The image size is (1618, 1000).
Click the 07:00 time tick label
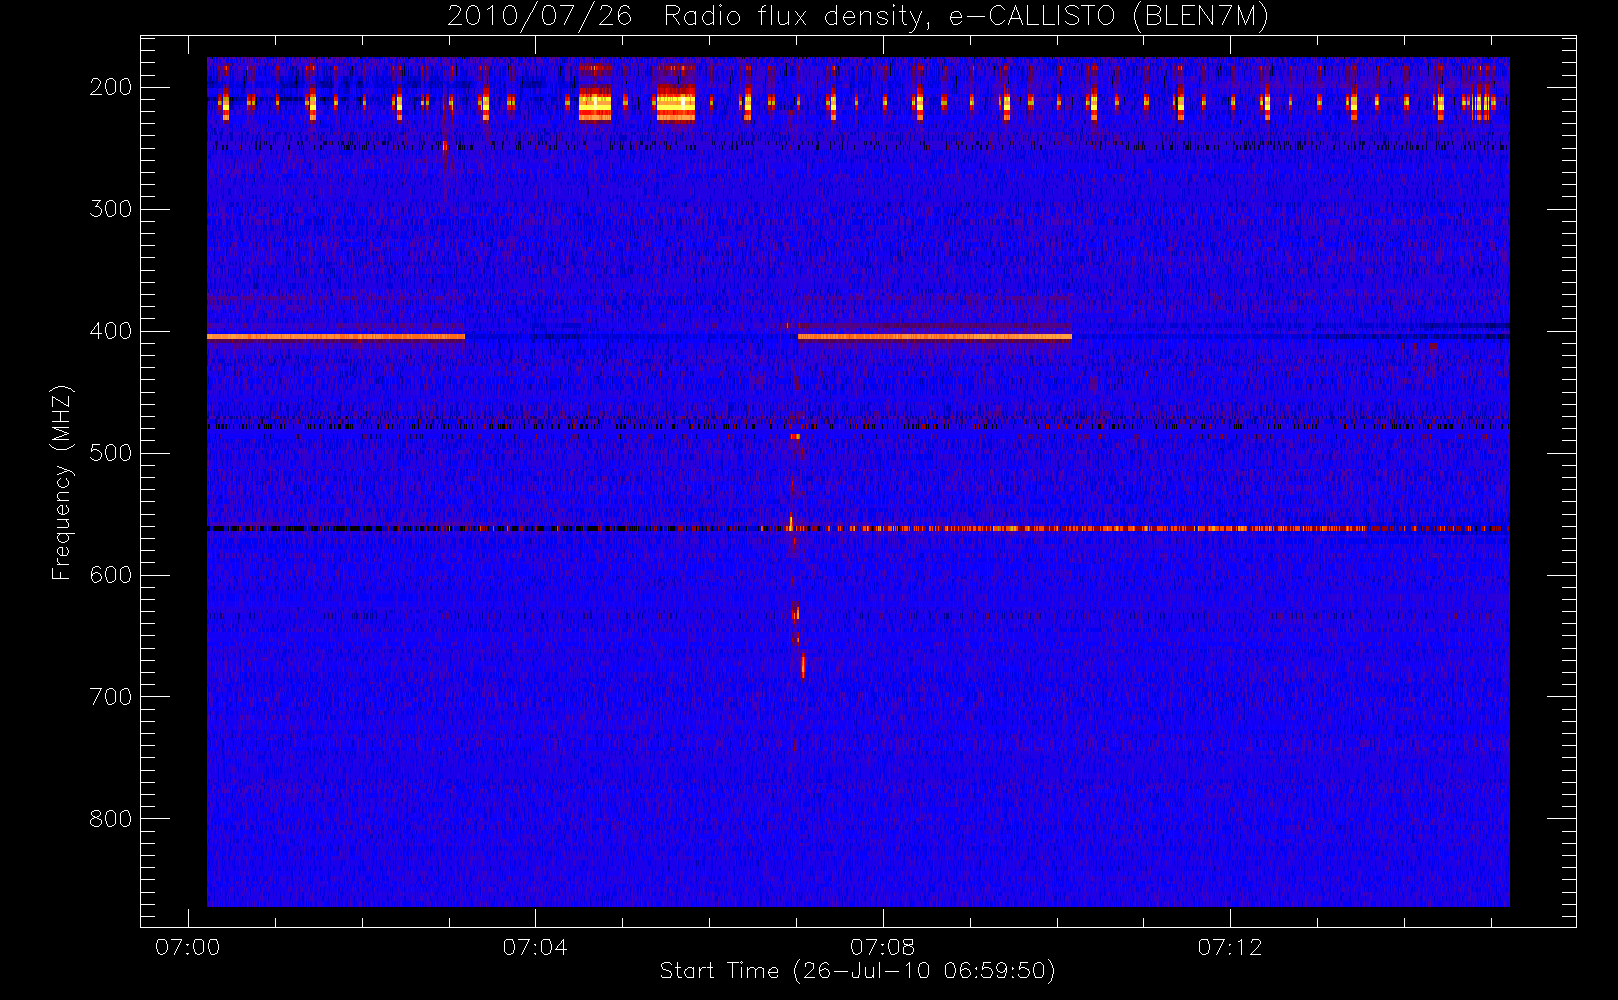coord(188,947)
